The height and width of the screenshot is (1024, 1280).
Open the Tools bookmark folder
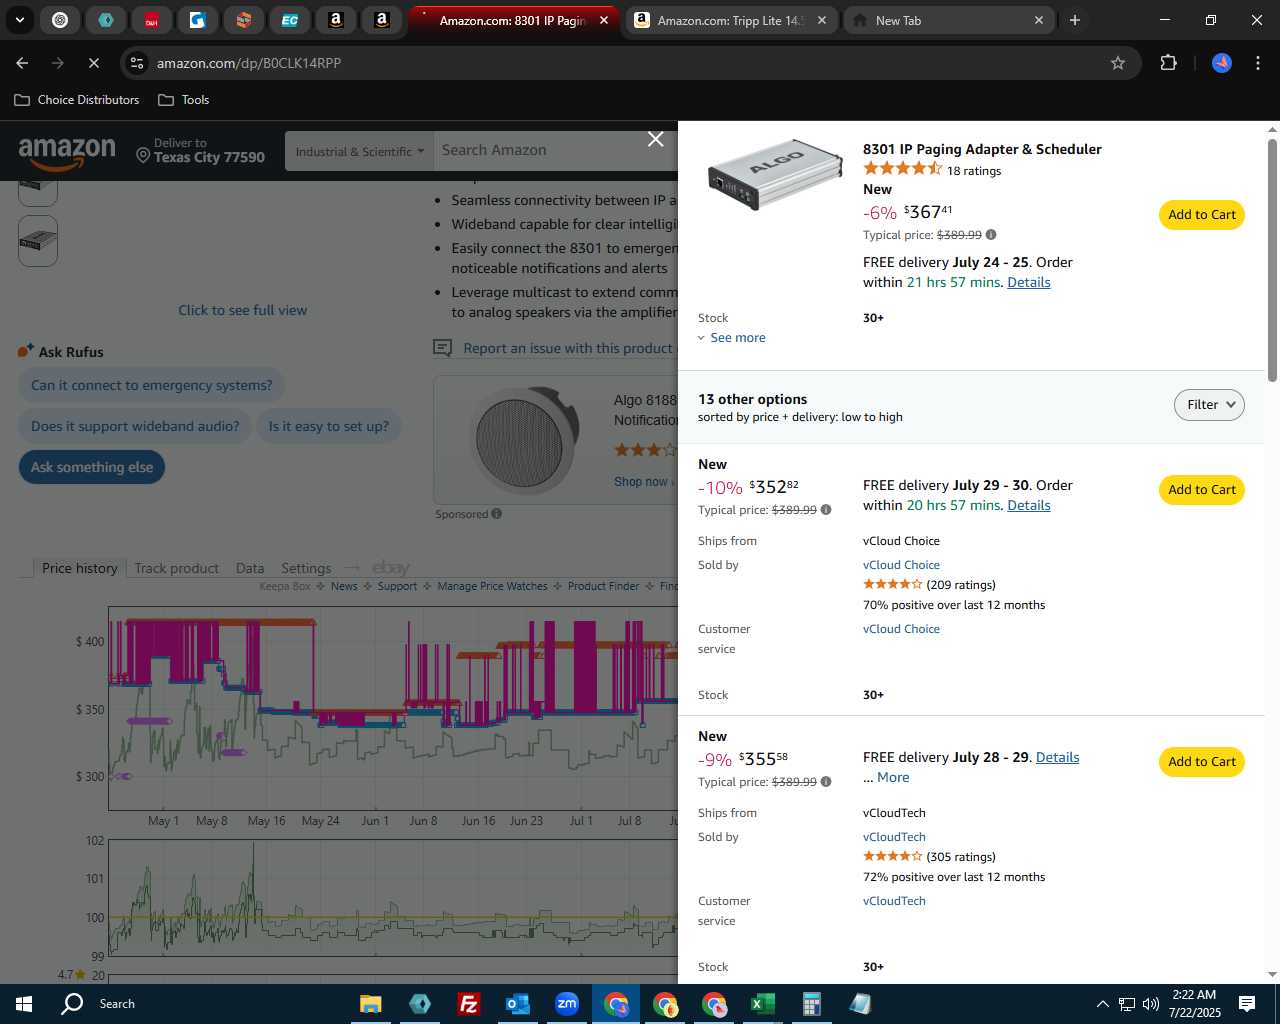(184, 100)
